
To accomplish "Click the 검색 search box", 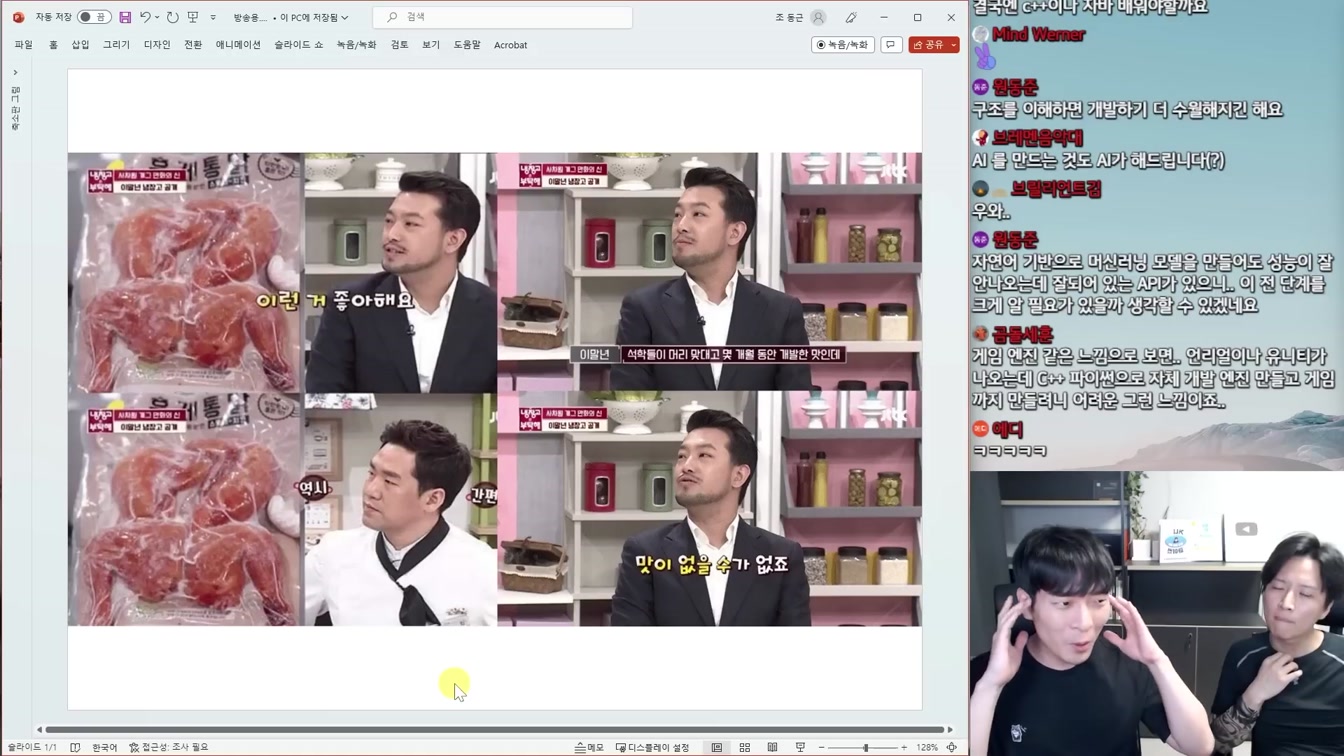I will [502, 17].
